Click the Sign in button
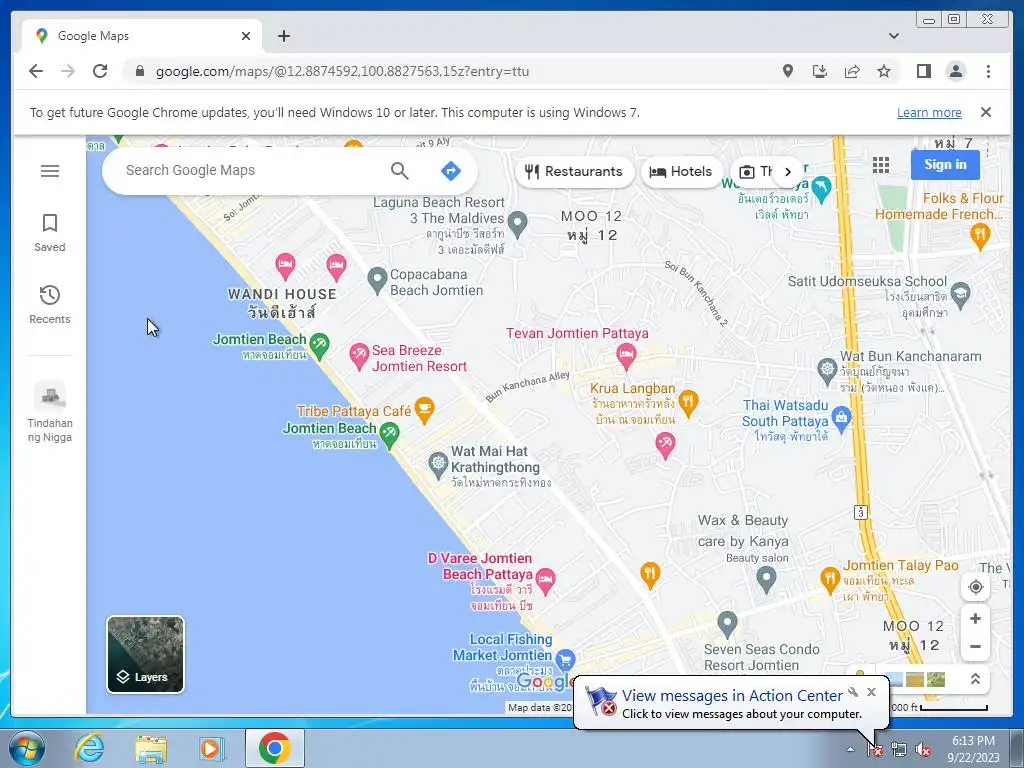 click(x=945, y=165)
